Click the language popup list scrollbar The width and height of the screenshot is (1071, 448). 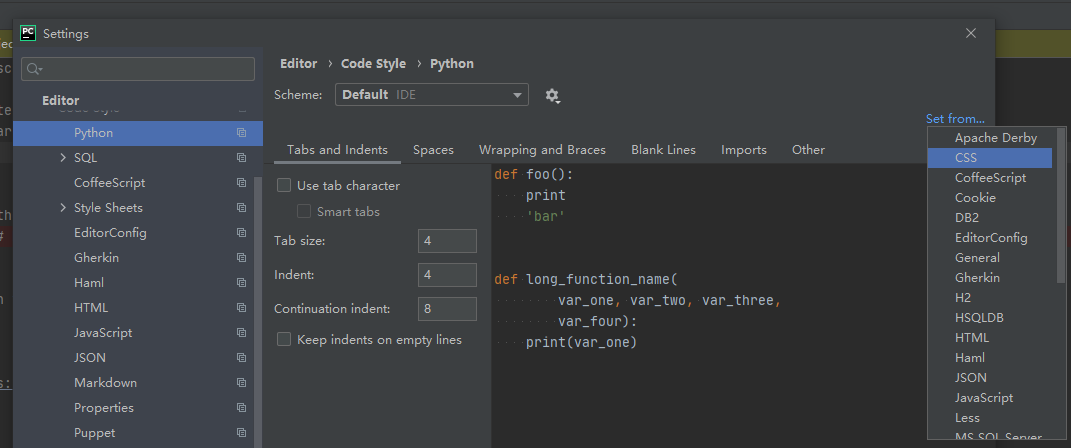pyautogui.click(x=1061, y=205)
